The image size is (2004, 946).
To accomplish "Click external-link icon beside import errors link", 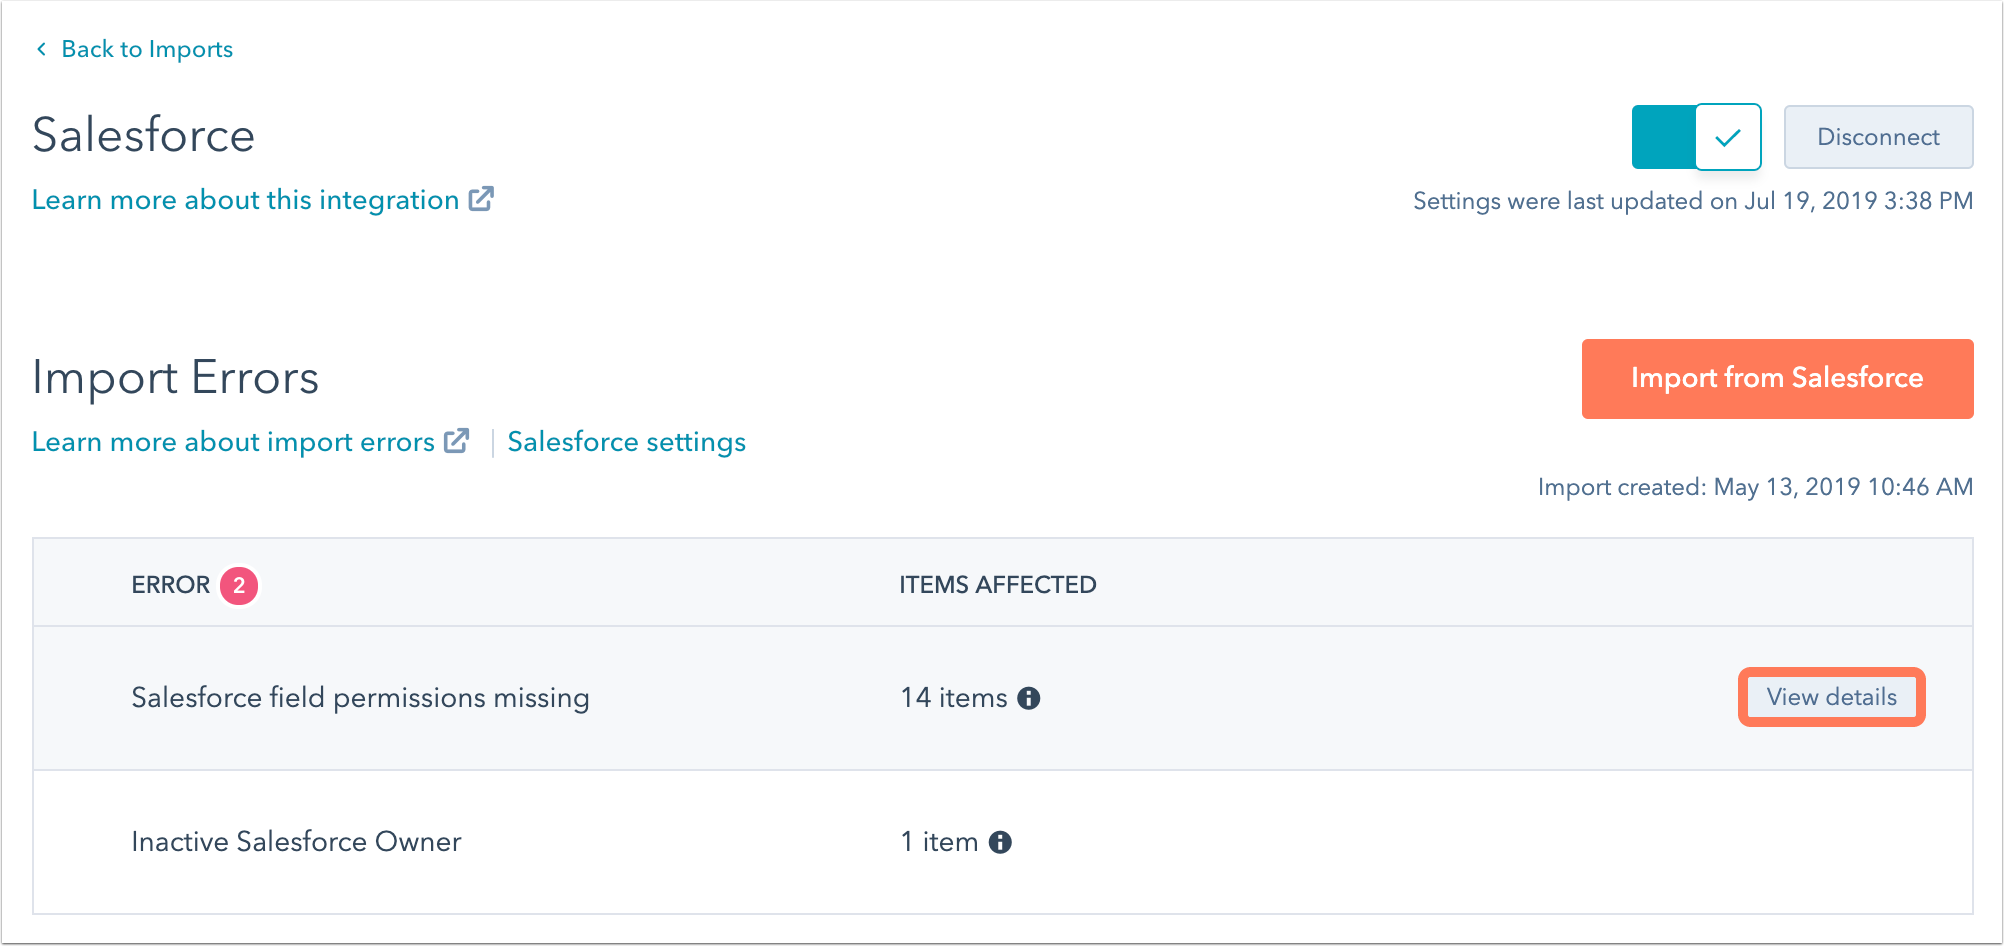I will pyautogui.click(x=457, y=441).
